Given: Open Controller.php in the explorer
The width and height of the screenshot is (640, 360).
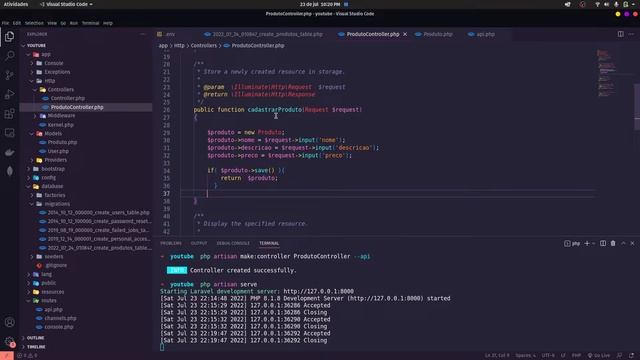Looking at the screenshot, I should click(x=67, y=98).
